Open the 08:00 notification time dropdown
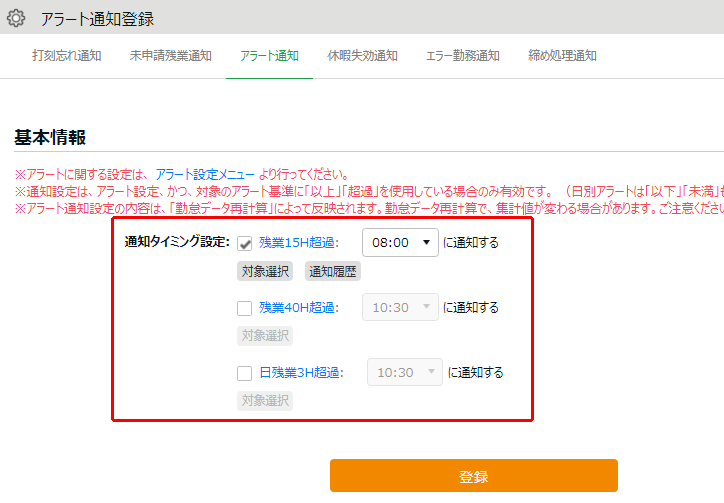Image resolution: width=724 pixels, height=503 pixels. [x=400, y=242]
